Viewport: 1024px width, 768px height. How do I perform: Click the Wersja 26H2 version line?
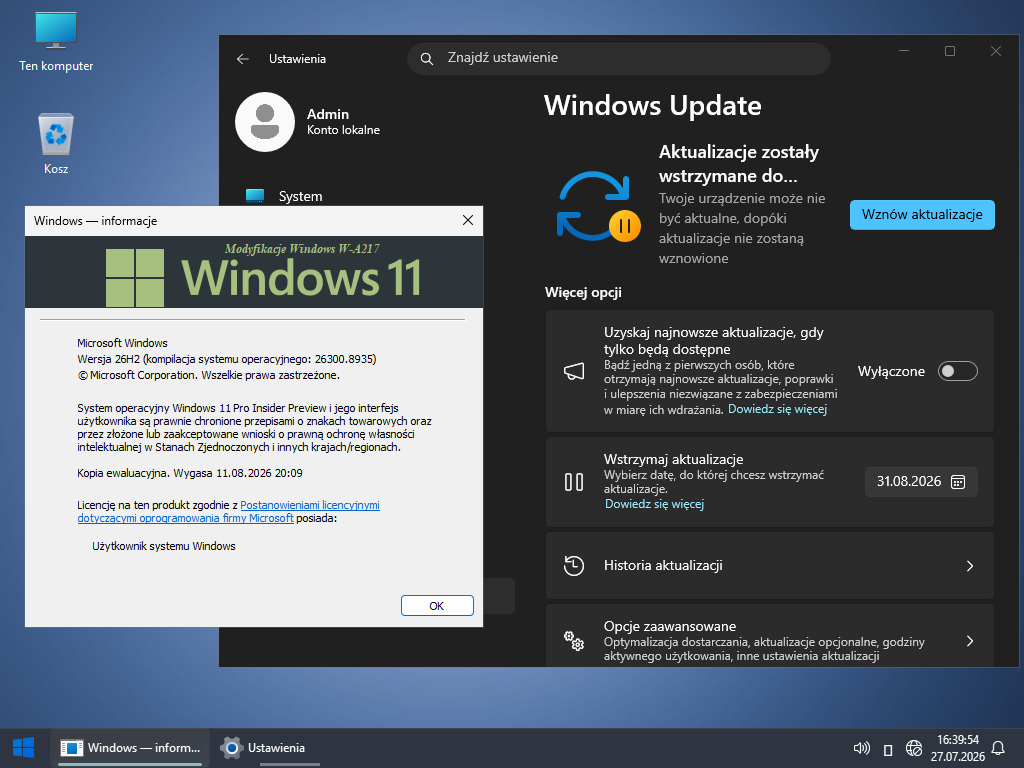227,359
